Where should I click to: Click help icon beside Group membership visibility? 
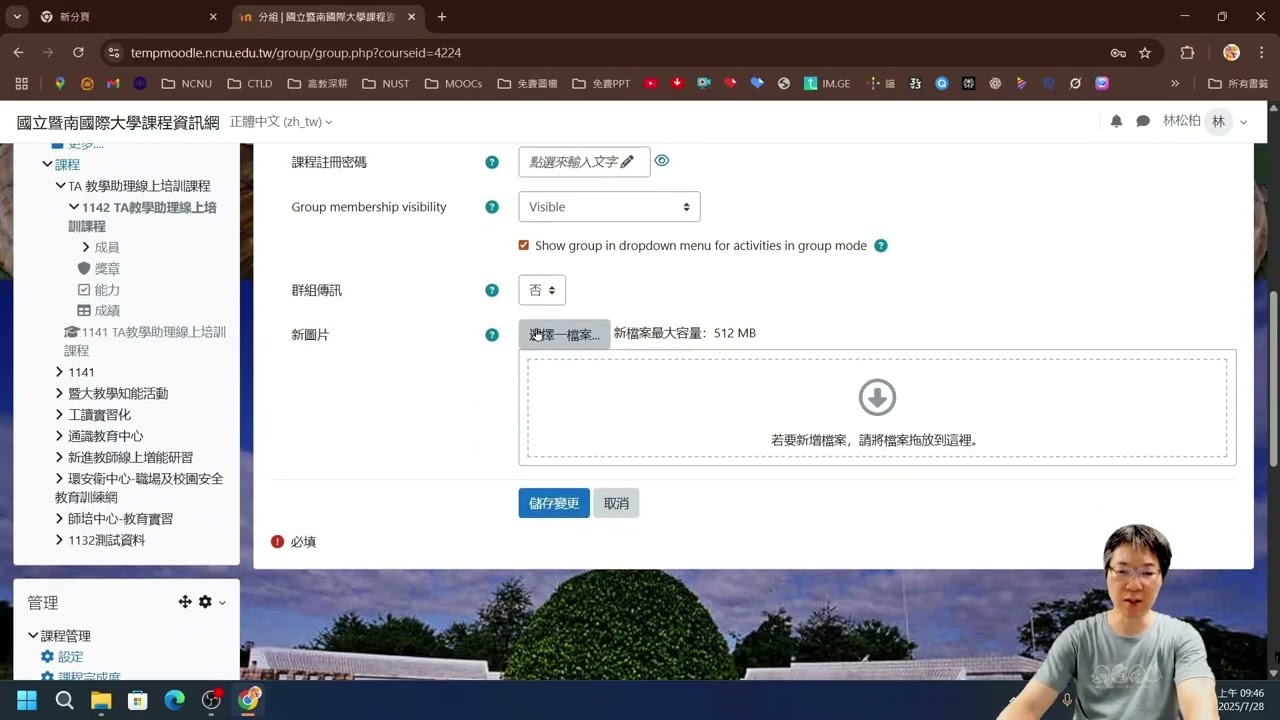click(x=492, y=207)
